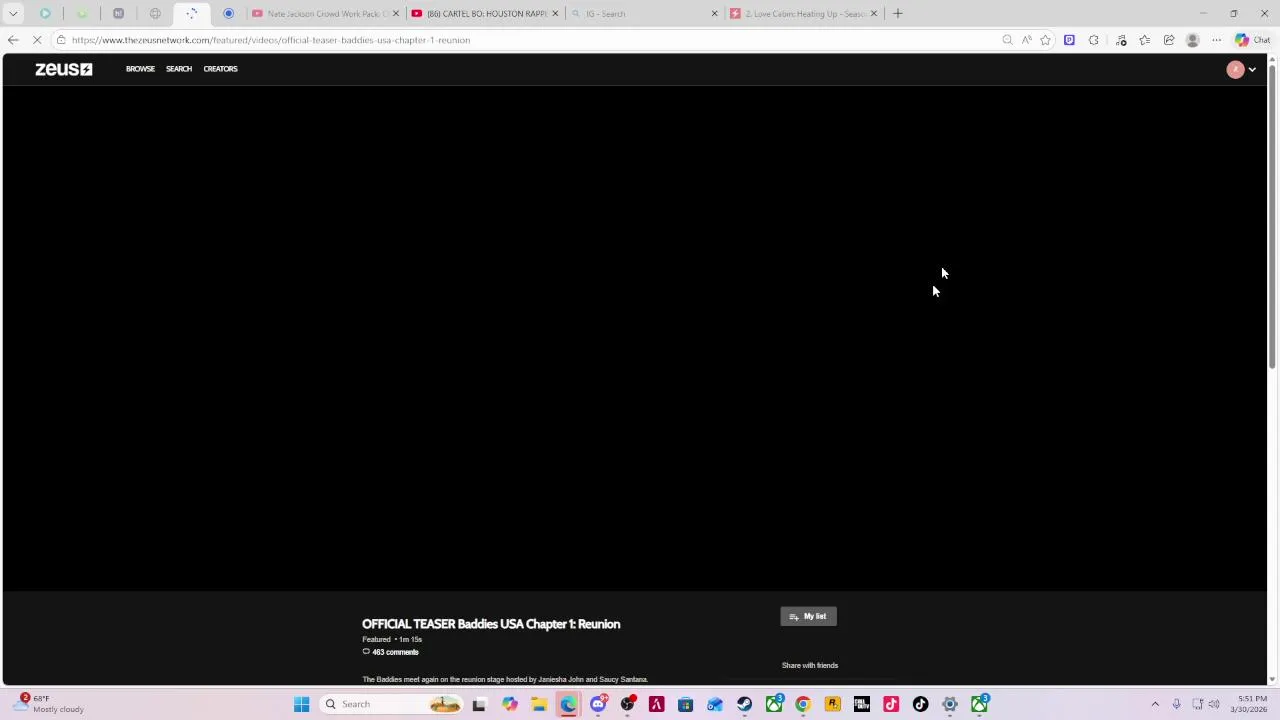Viewport: 1280px width, 720px height.
Task: Click the browser address bar URL
Action: [x=271, y=40]
